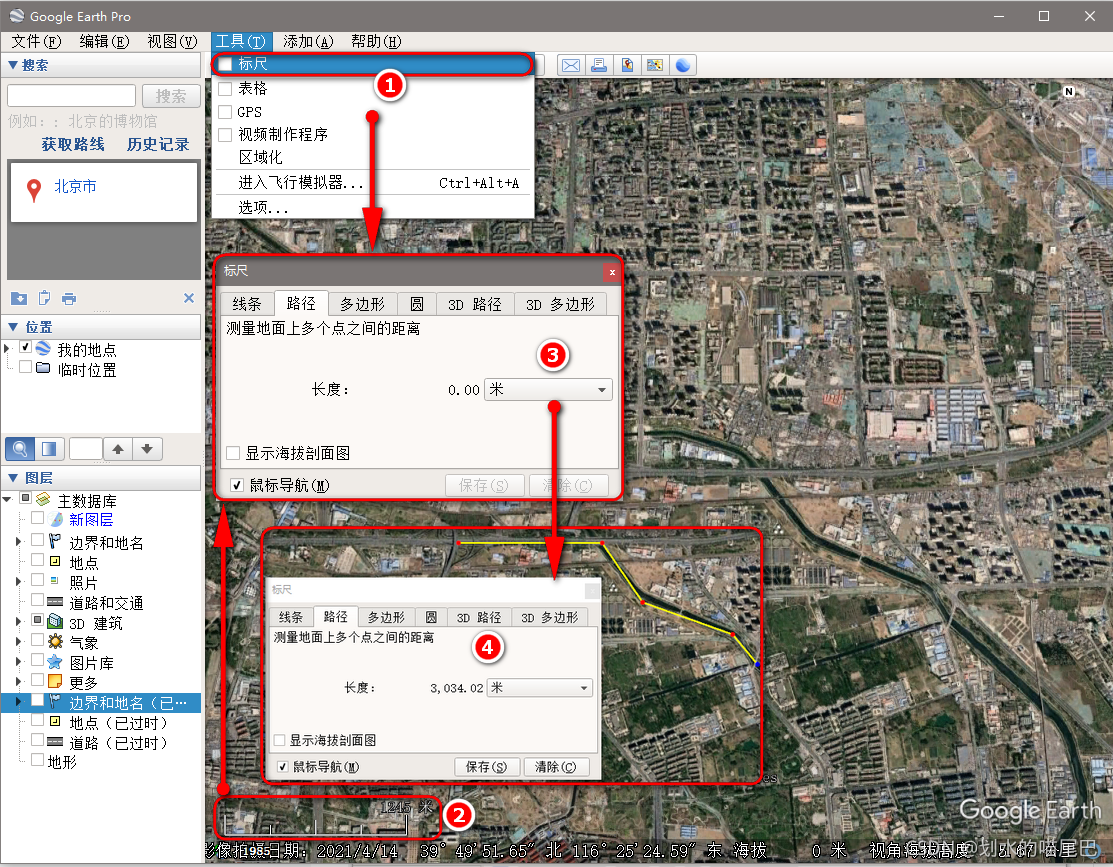The width and height of the screenshot is (1113, 867).
Task: Close the 0.00 ruler dialog with red x
Action: click(612, 272)
